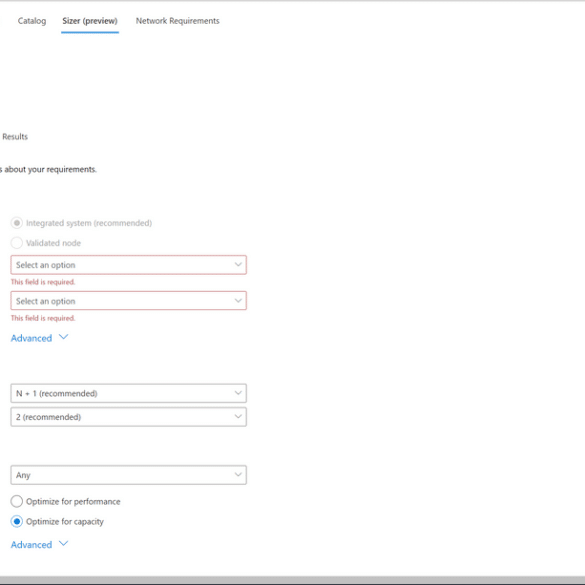Open the Network Requirements tab
This screenshot has height=585, width=585.
[178, 21]
